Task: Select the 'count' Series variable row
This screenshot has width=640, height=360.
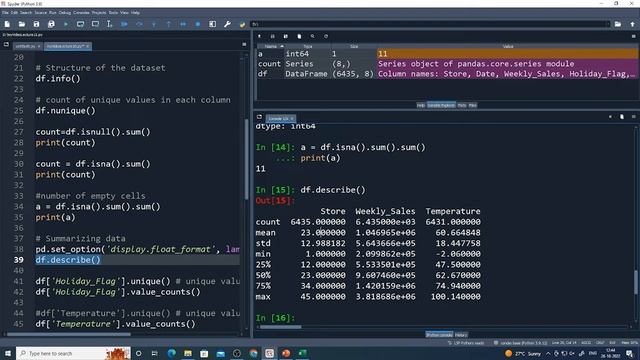Action: coord(447,64)
